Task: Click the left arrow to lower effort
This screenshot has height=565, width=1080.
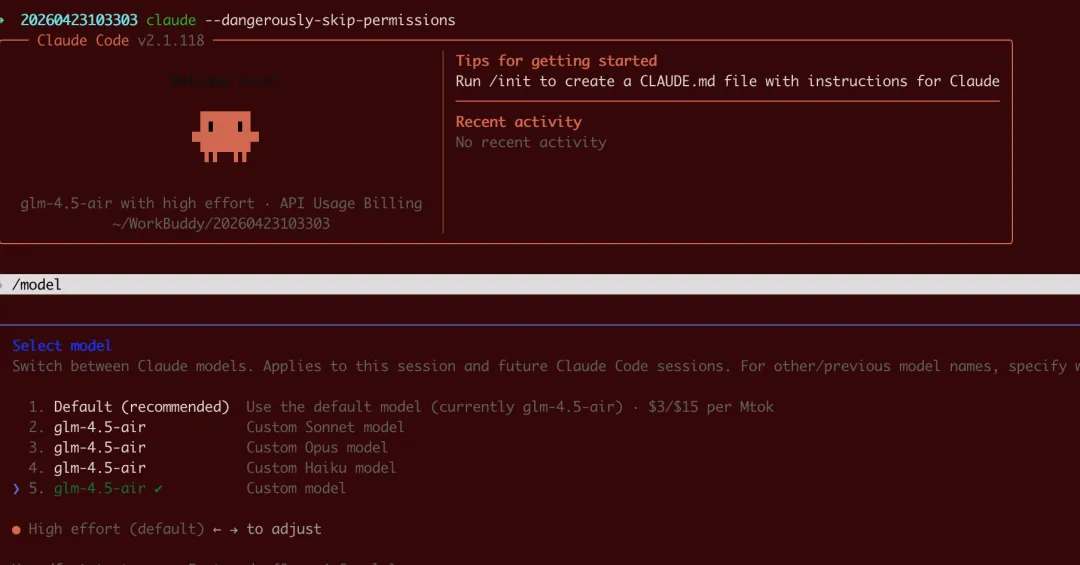Action: tap(217, 529)
